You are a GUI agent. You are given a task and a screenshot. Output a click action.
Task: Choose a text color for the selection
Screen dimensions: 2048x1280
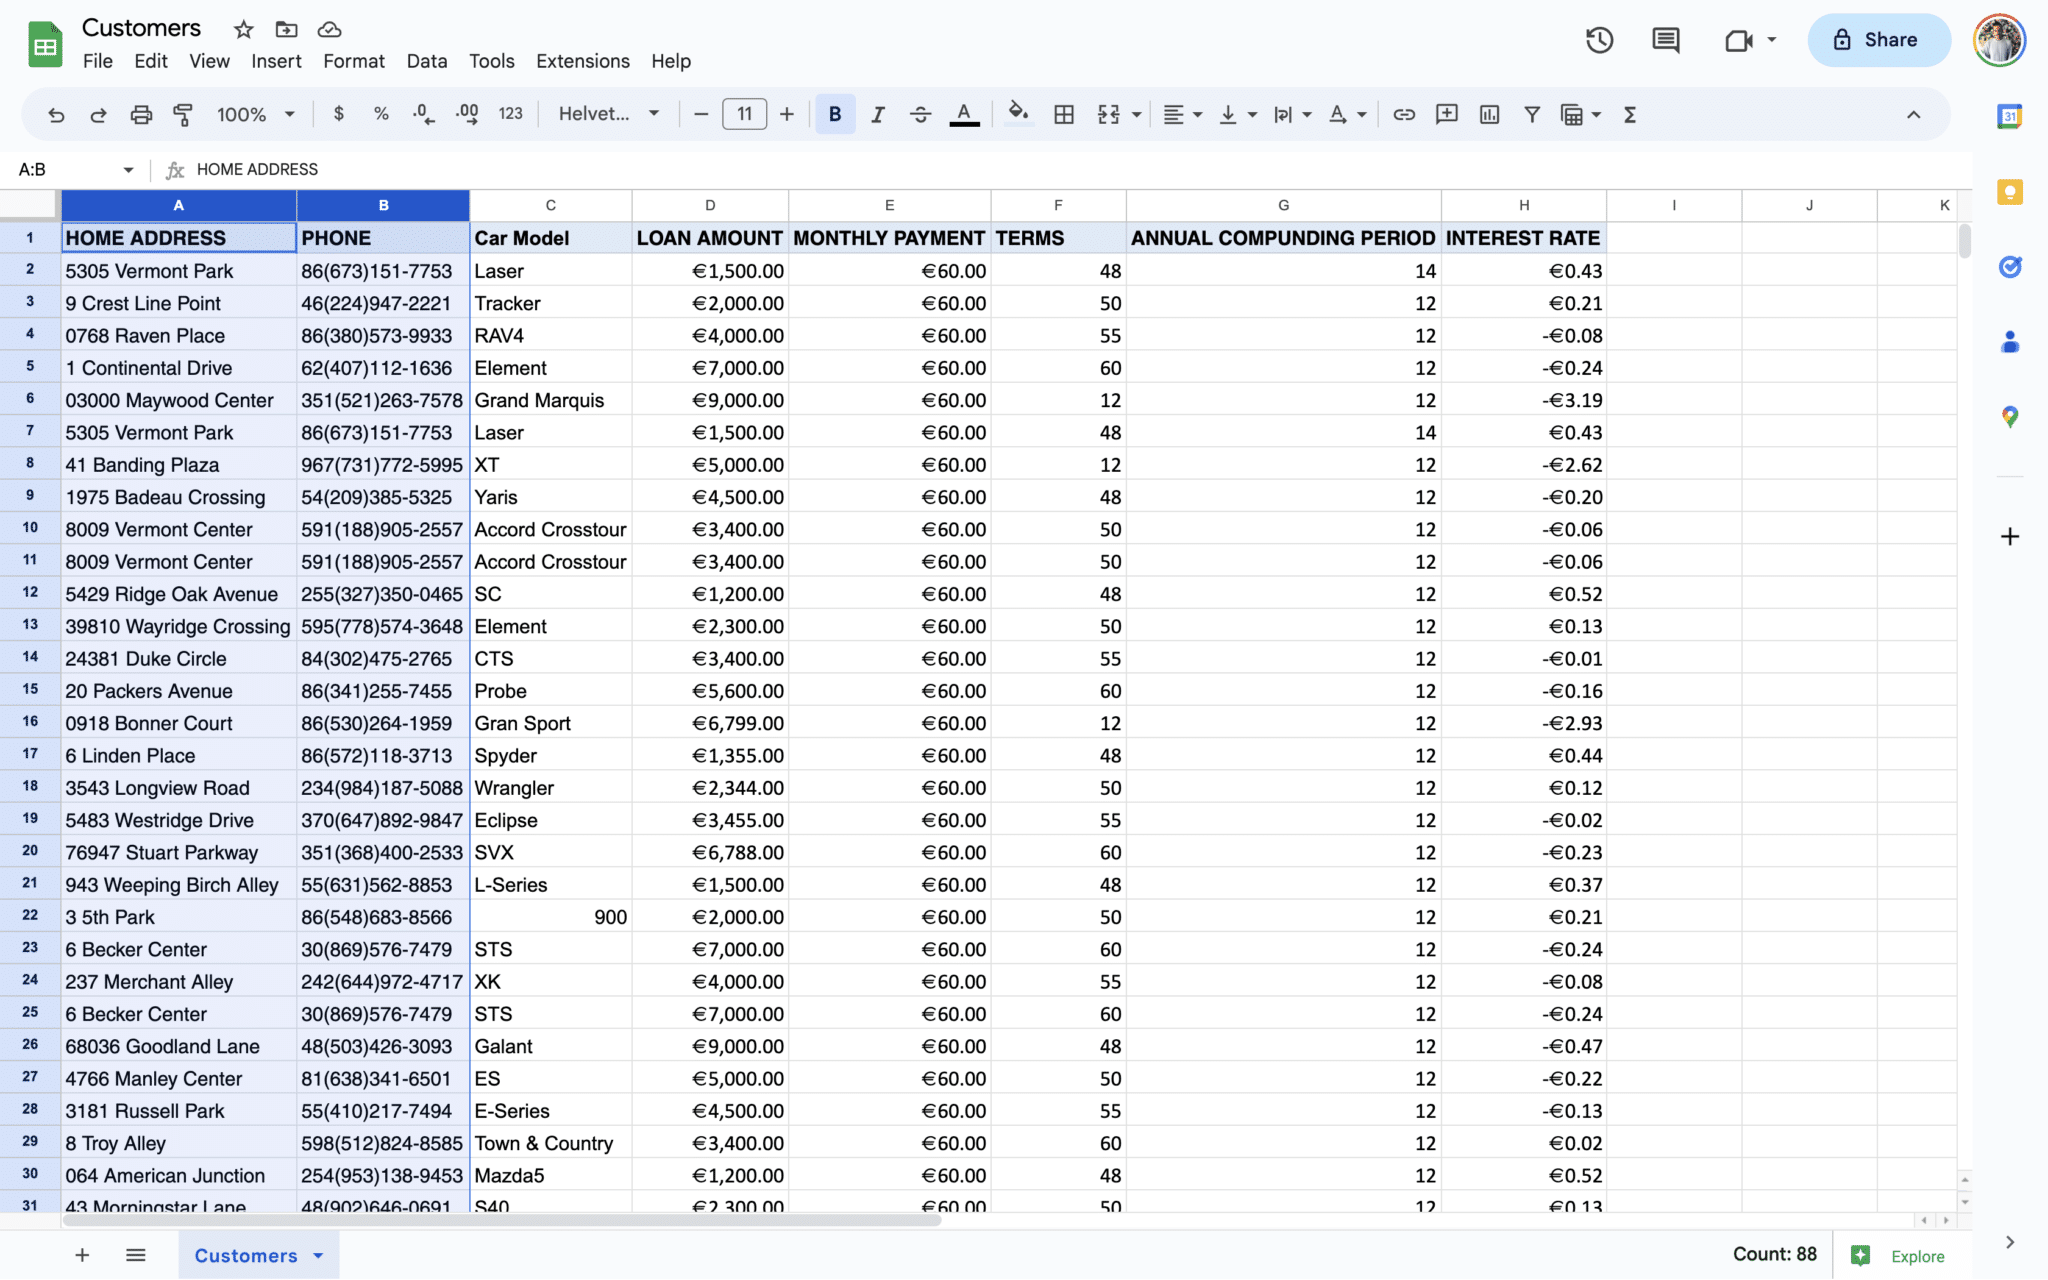click(x=962, y=114)
